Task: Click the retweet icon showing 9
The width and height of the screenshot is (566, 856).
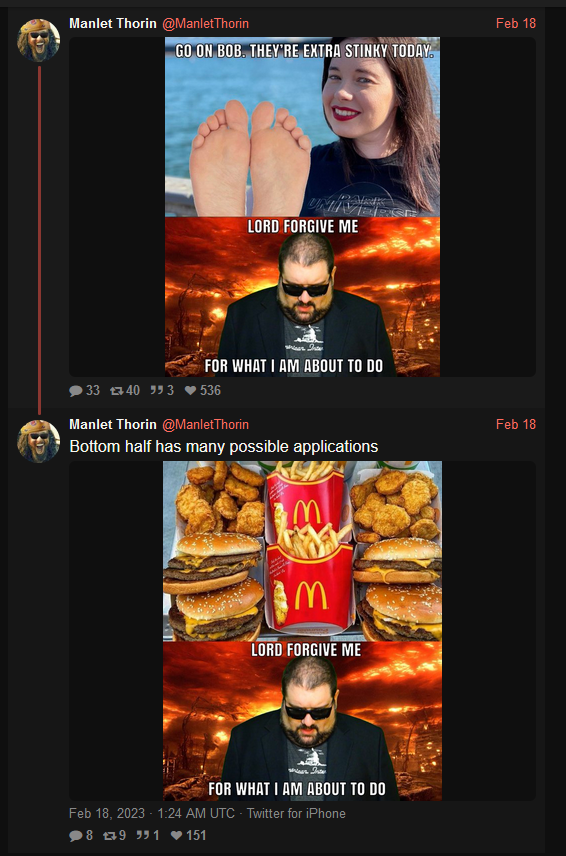Action: tap(110, 835)
